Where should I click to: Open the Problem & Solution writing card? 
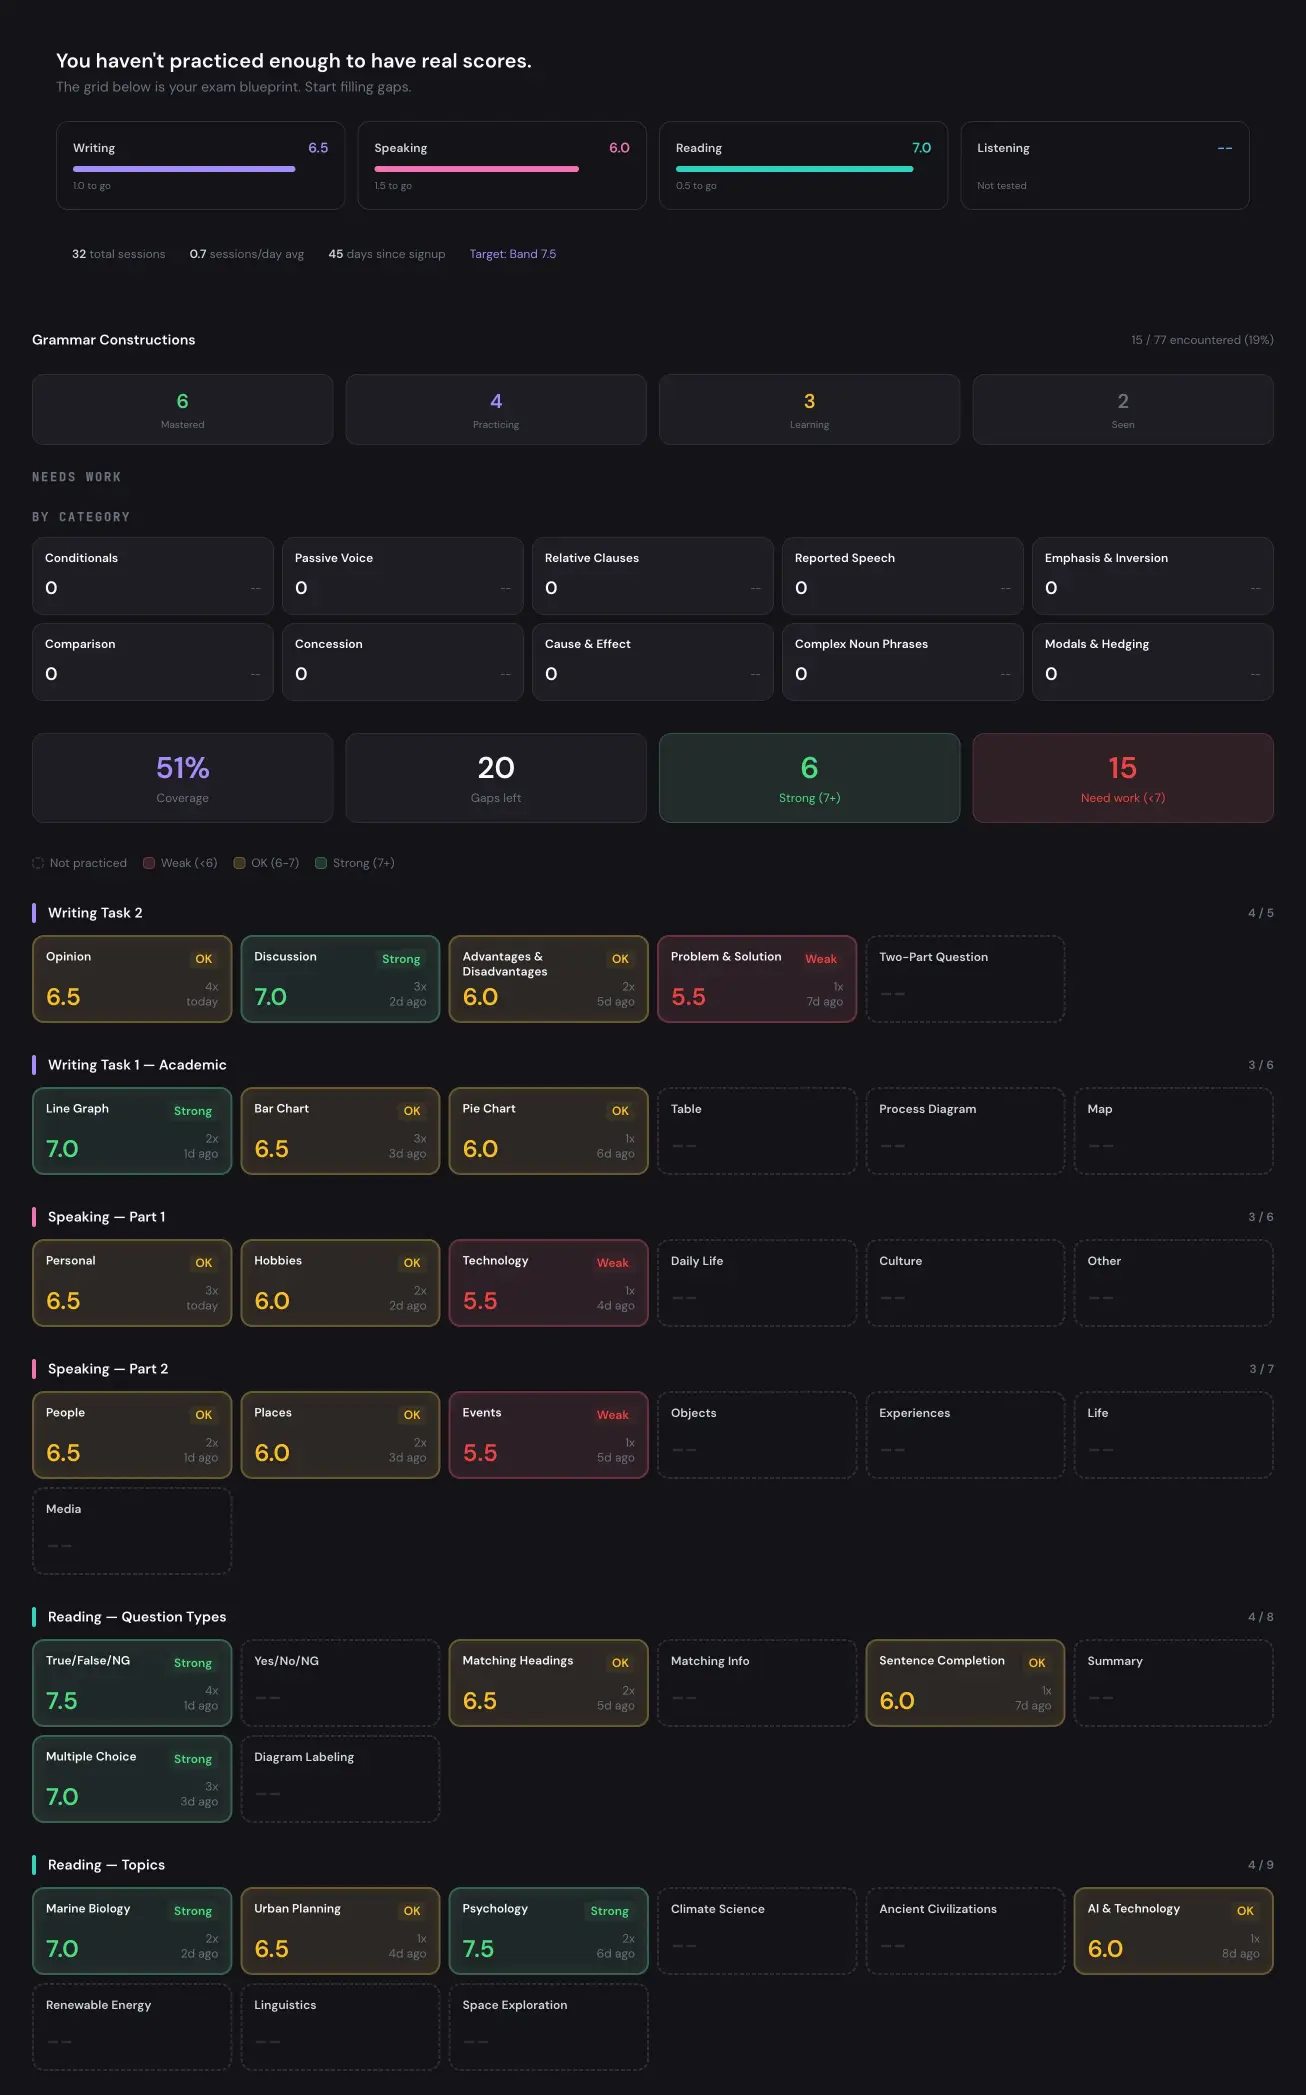click(x=756, y=979)
